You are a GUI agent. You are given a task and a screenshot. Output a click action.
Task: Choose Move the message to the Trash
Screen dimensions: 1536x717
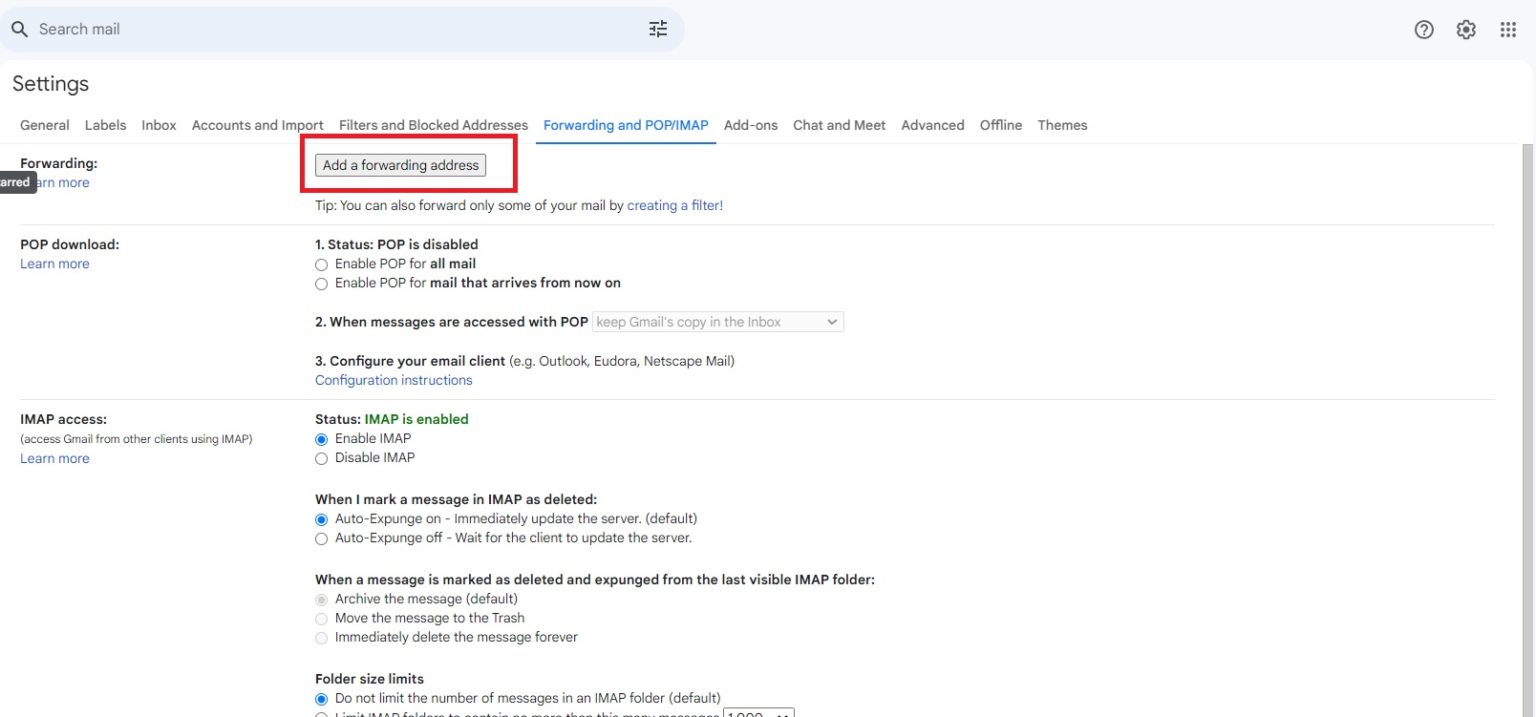point(321,618)
